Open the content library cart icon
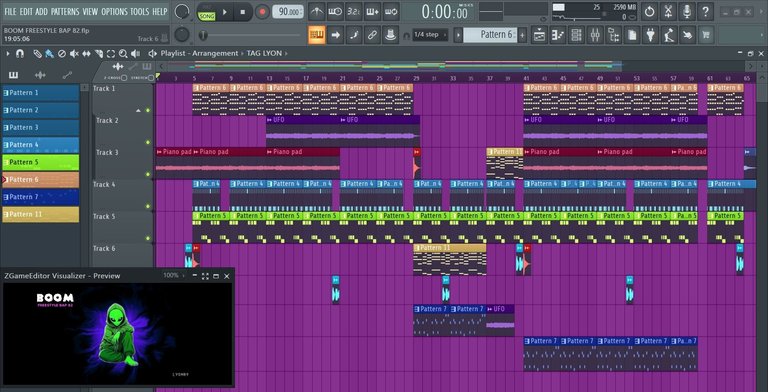The width and height of the screenshot is (768, 392). coord(706,35)
